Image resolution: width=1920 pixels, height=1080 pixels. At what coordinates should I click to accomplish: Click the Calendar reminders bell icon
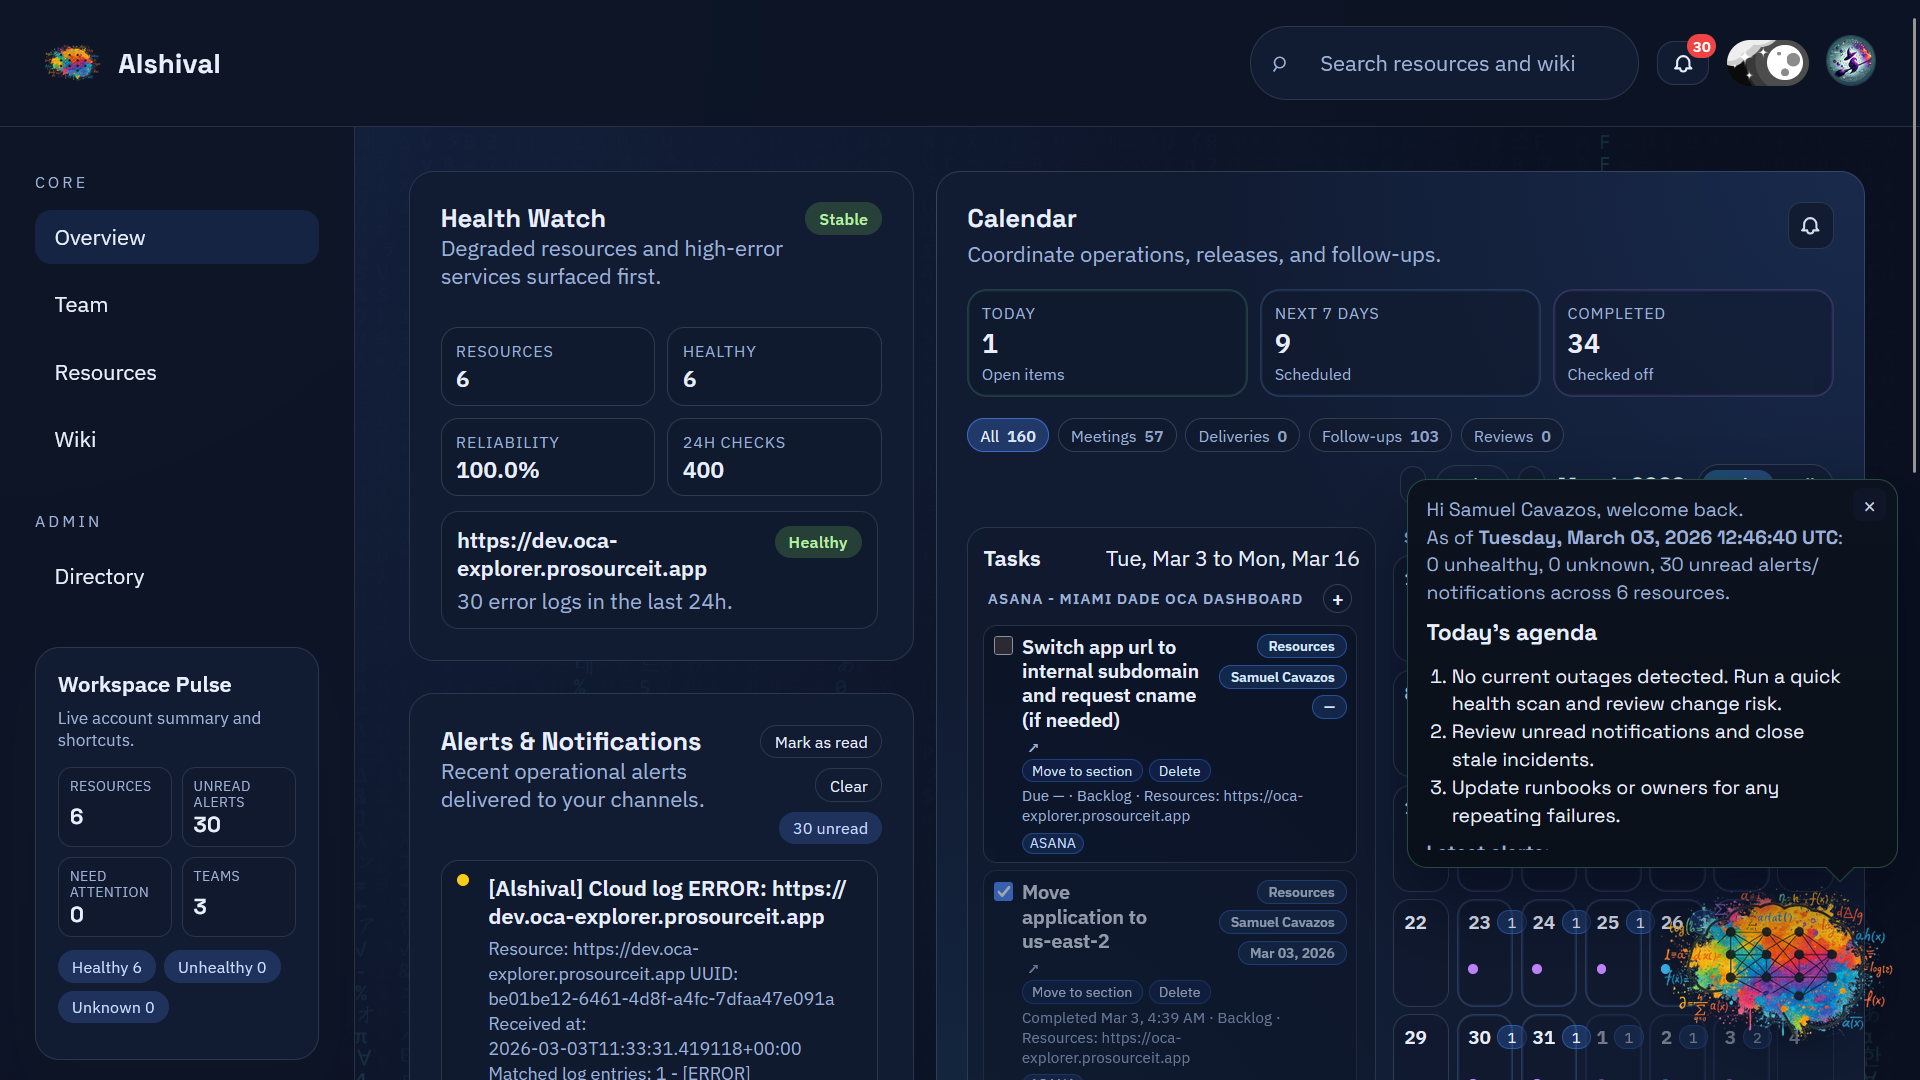1810,225
